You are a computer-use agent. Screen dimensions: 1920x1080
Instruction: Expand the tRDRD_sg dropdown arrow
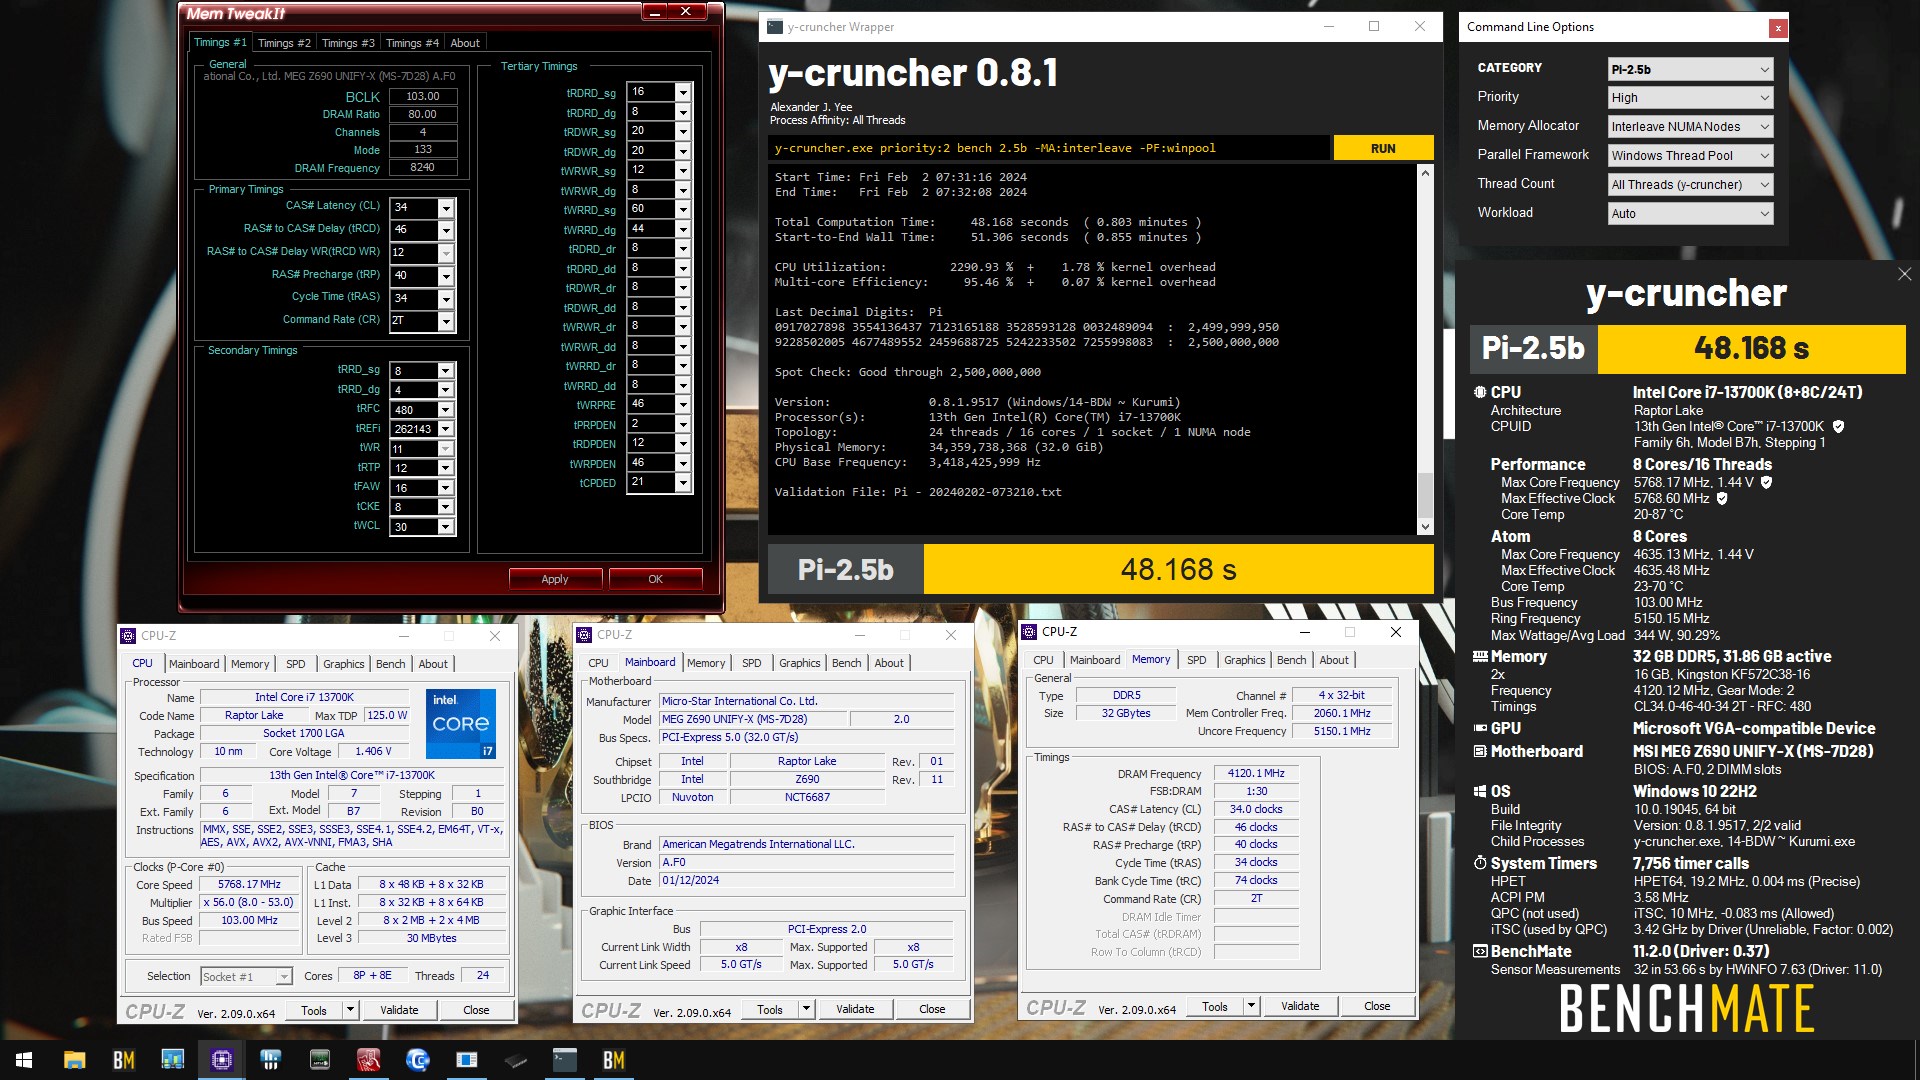pos(683,92)
